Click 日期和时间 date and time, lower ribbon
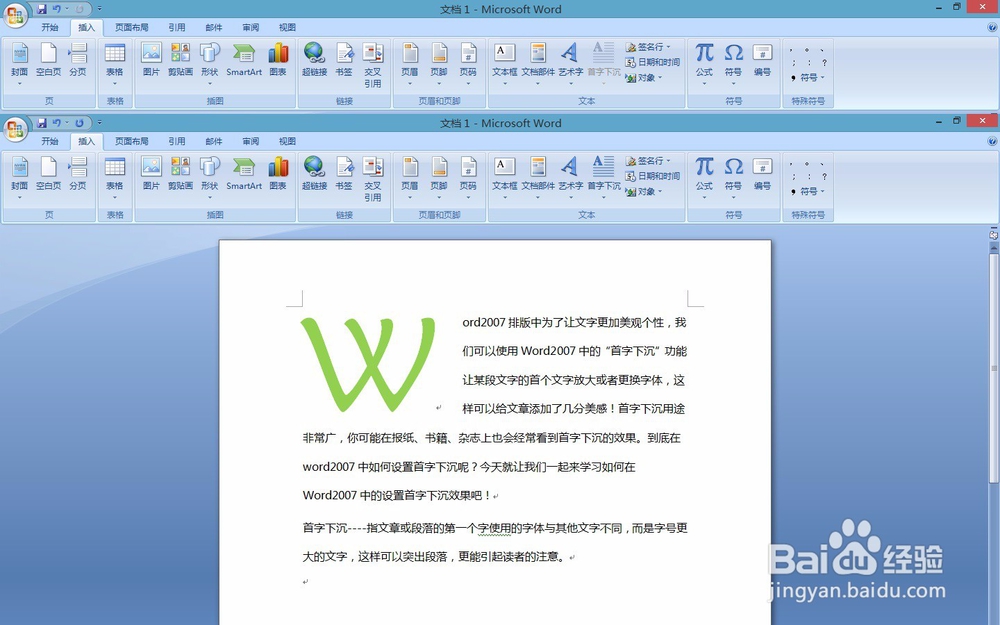Image resolution: width=1000 pixels, height=625 pixels. (652, 176)
